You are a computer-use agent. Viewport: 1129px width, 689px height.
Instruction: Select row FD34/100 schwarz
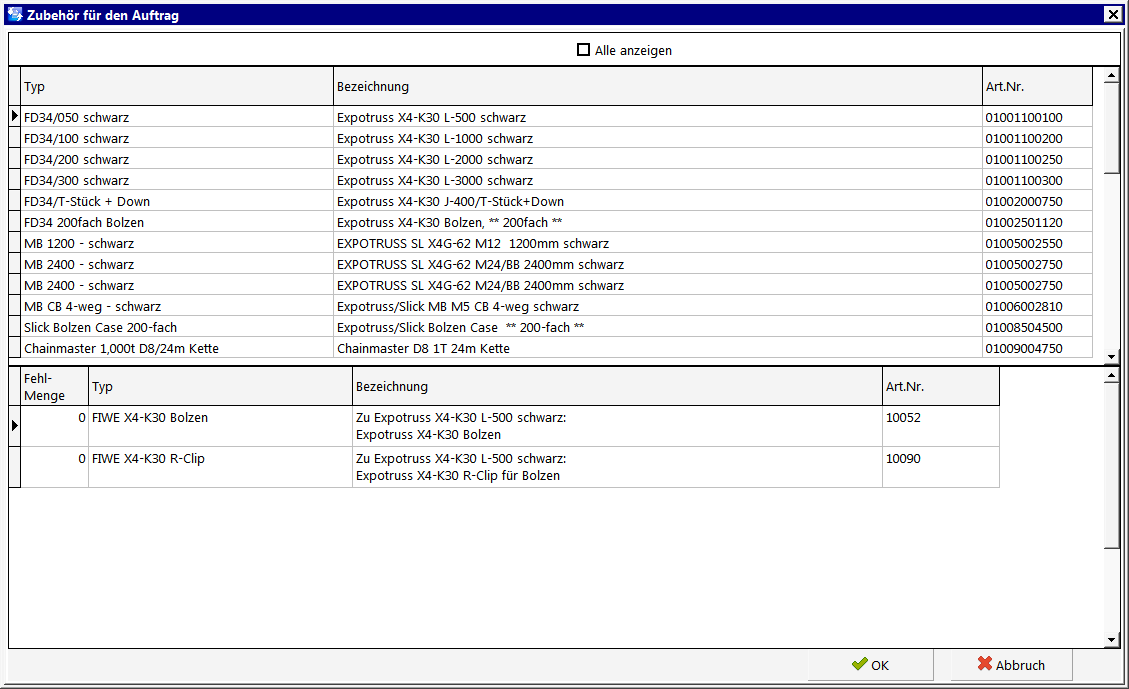point(556,138)
